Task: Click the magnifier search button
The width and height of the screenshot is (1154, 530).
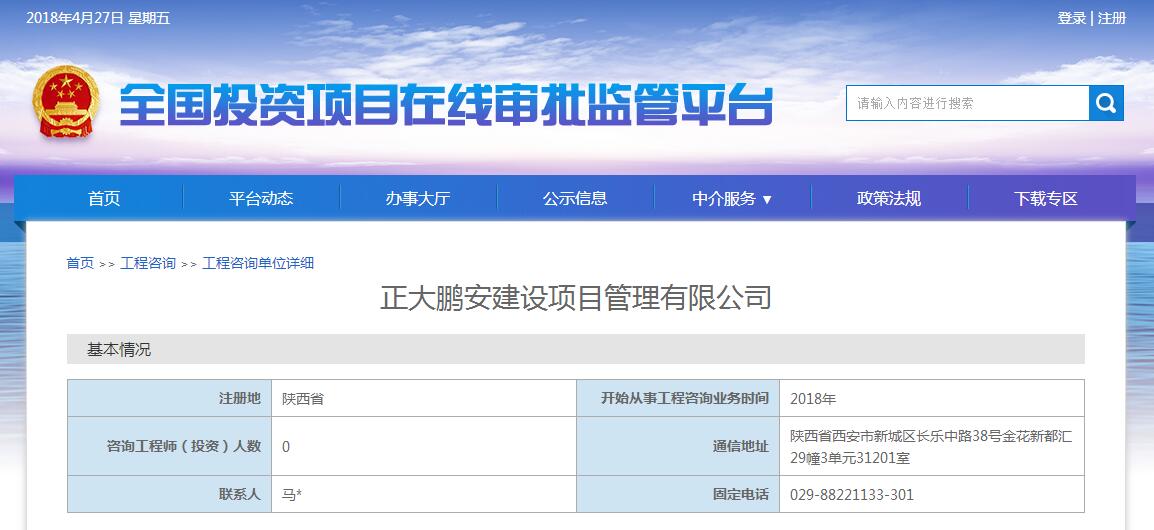Action: [x=1106, y=103]
